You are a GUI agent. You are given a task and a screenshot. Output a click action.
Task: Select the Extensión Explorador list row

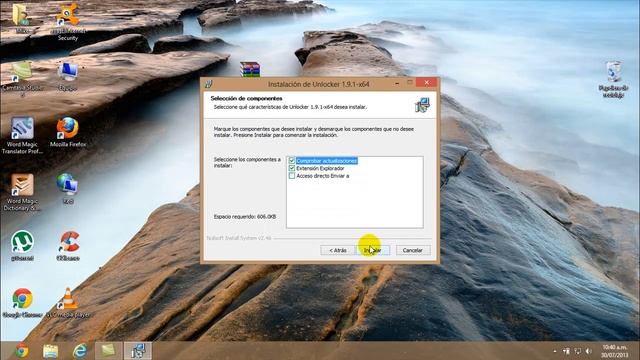tap(320, 168)
